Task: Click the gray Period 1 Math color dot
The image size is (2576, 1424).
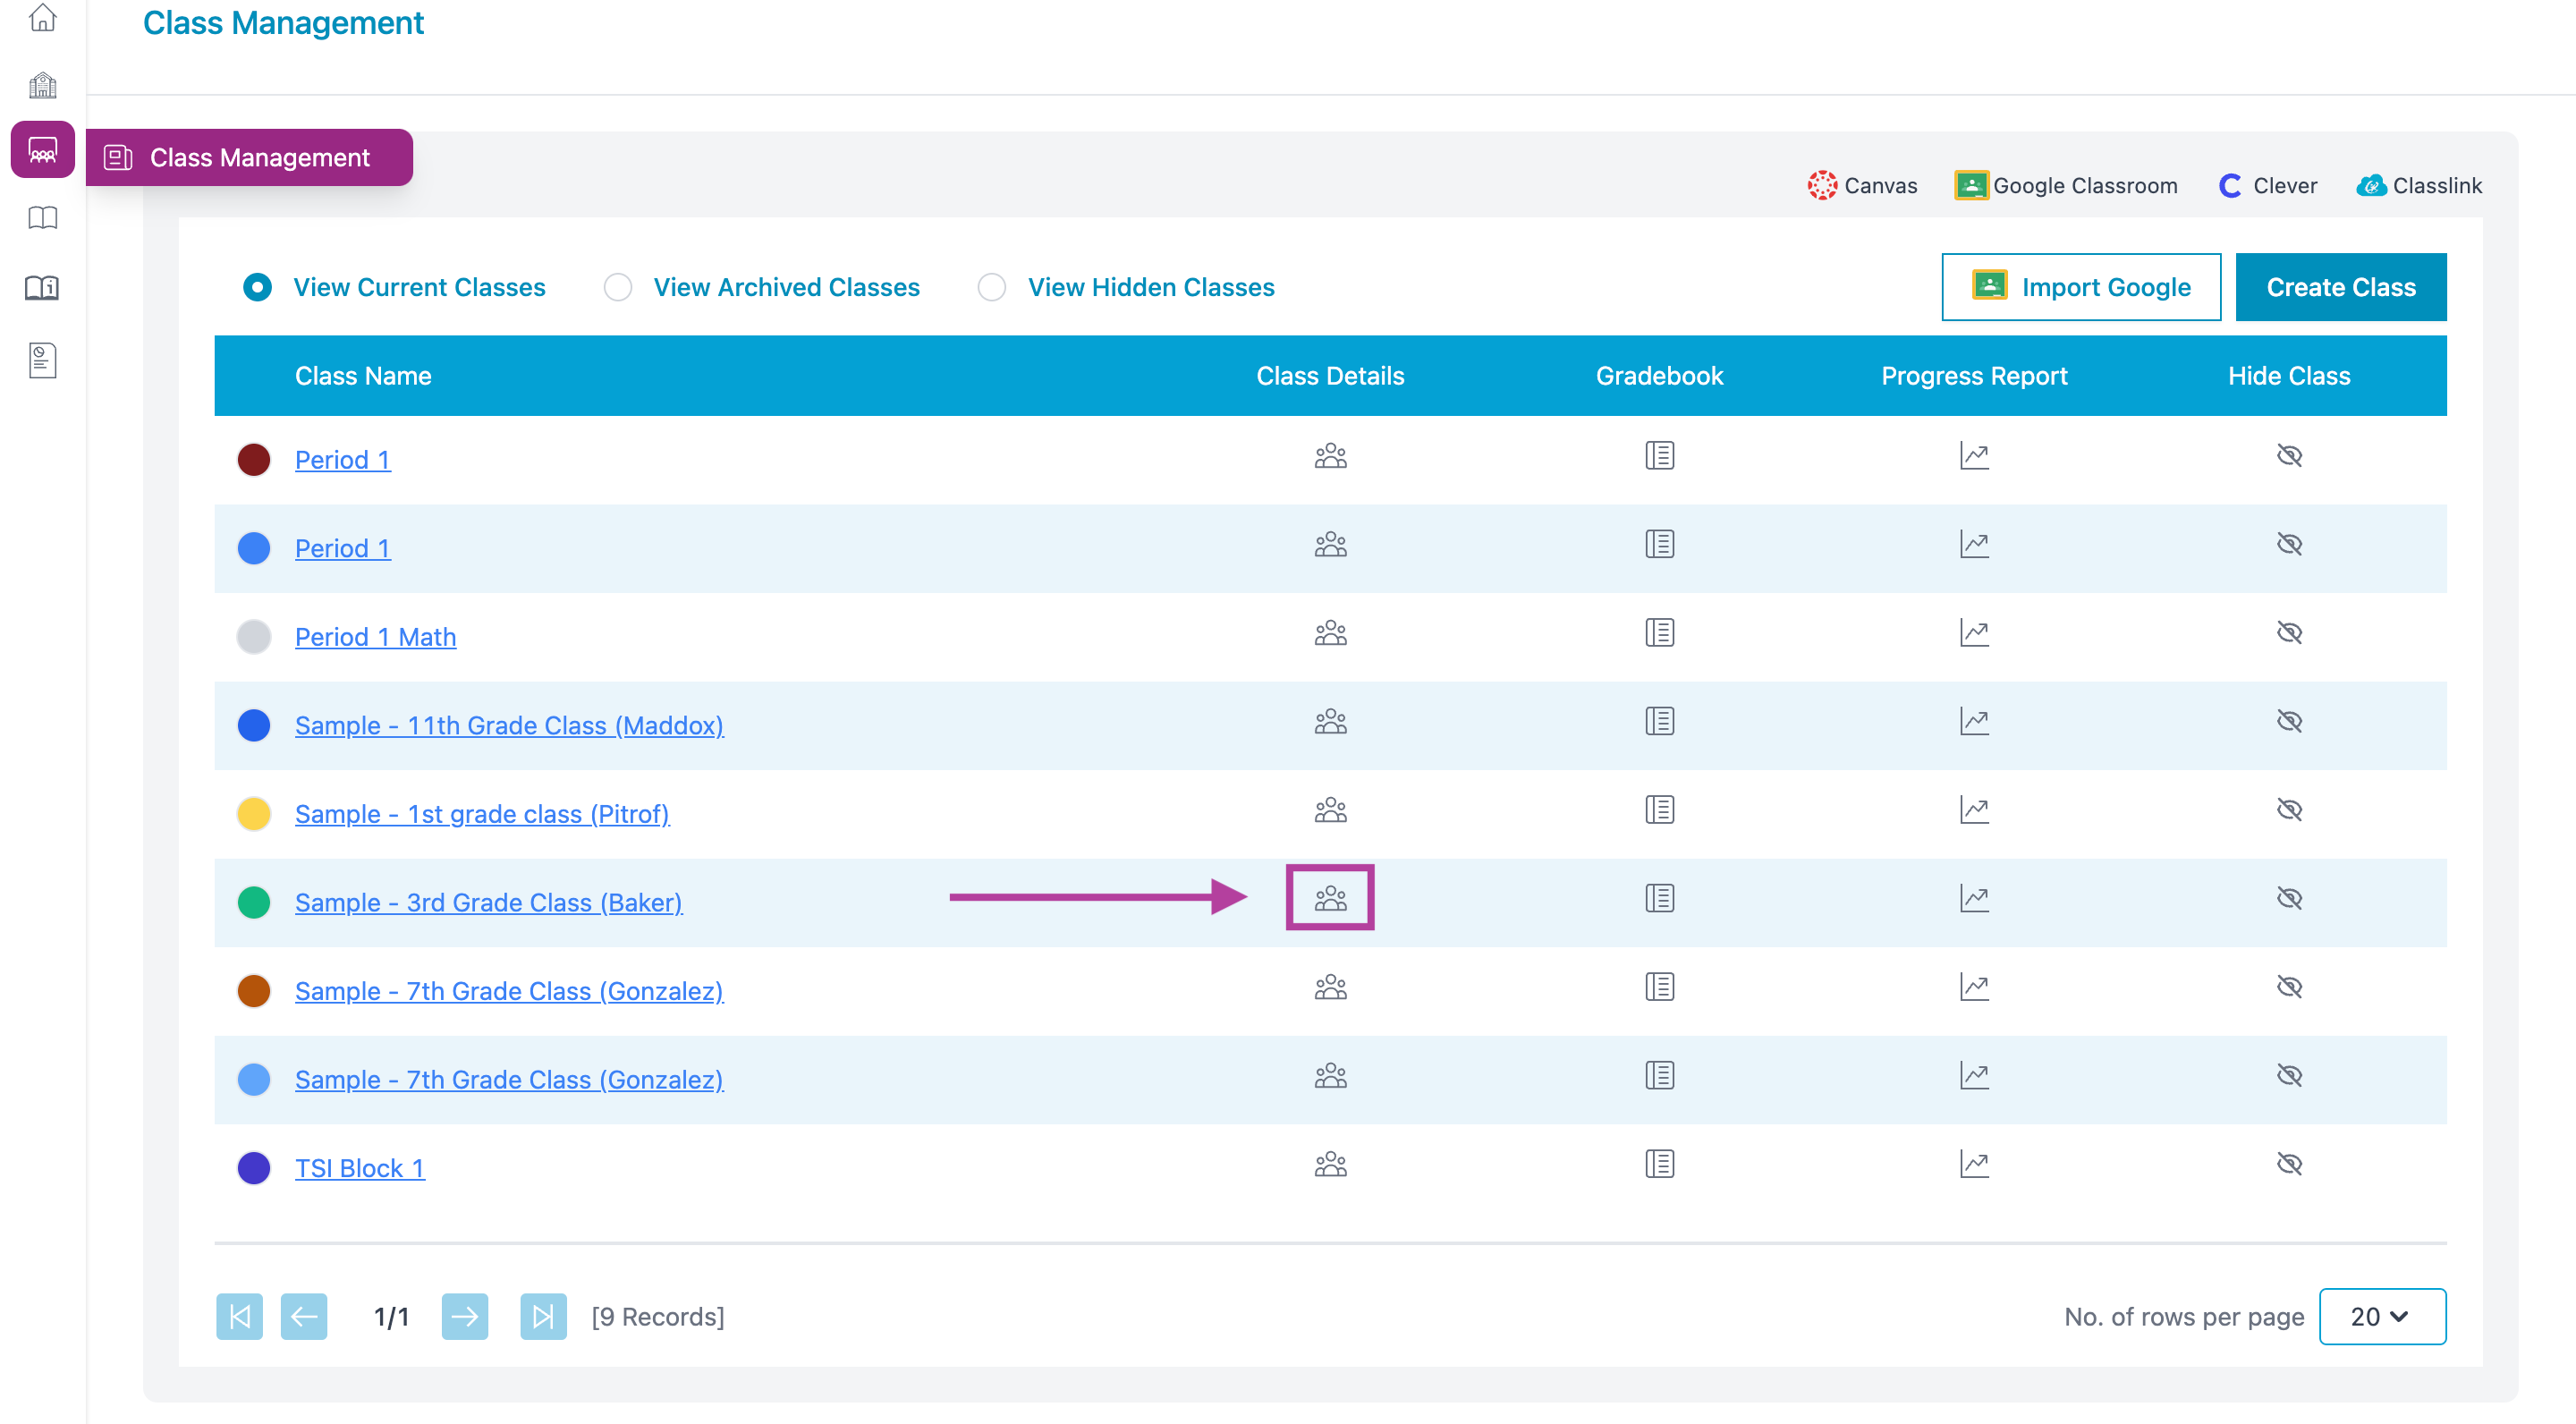Action: (254, 637)
